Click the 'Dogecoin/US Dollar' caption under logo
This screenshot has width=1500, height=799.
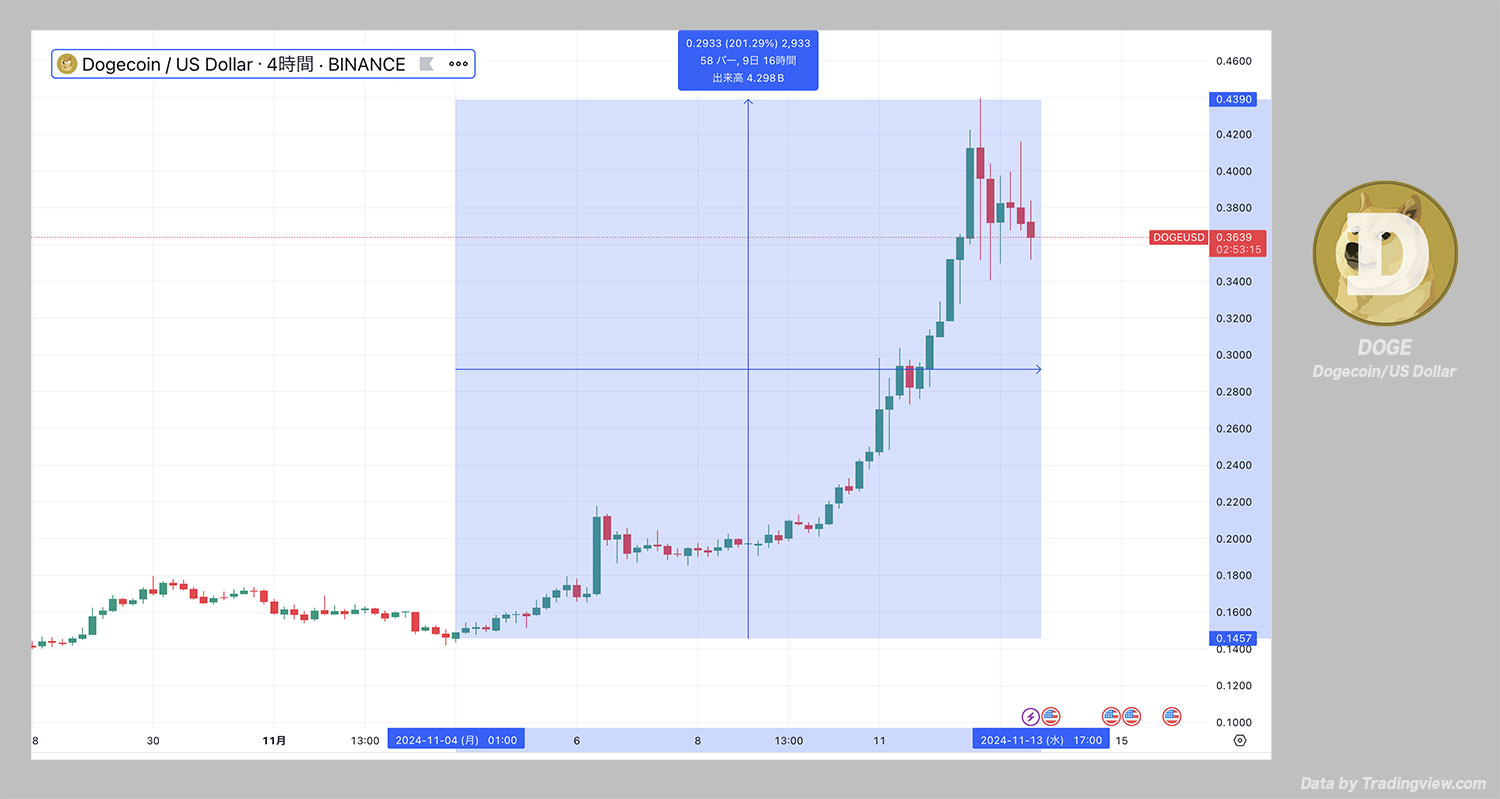coord(1384,371)
